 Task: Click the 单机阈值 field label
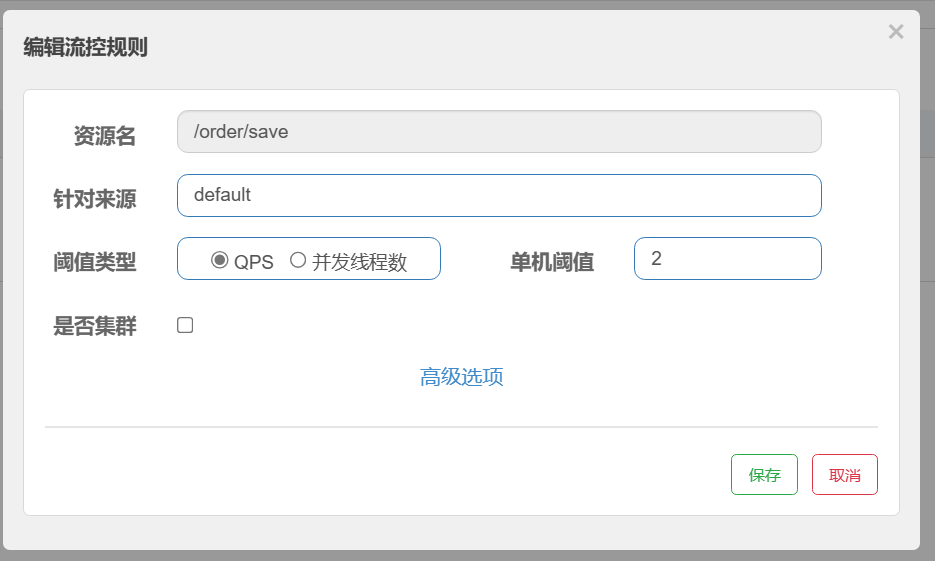[552, 262]
